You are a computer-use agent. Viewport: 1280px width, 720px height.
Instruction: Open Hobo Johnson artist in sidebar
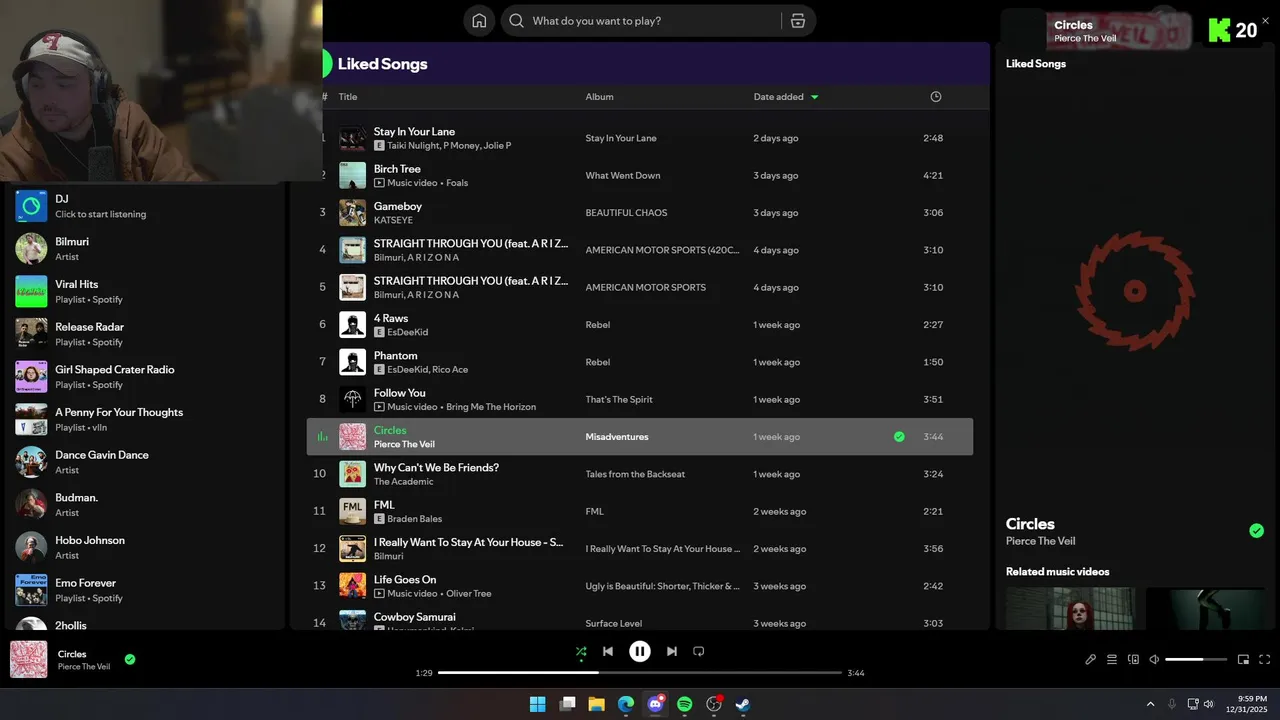pos(146,547)
